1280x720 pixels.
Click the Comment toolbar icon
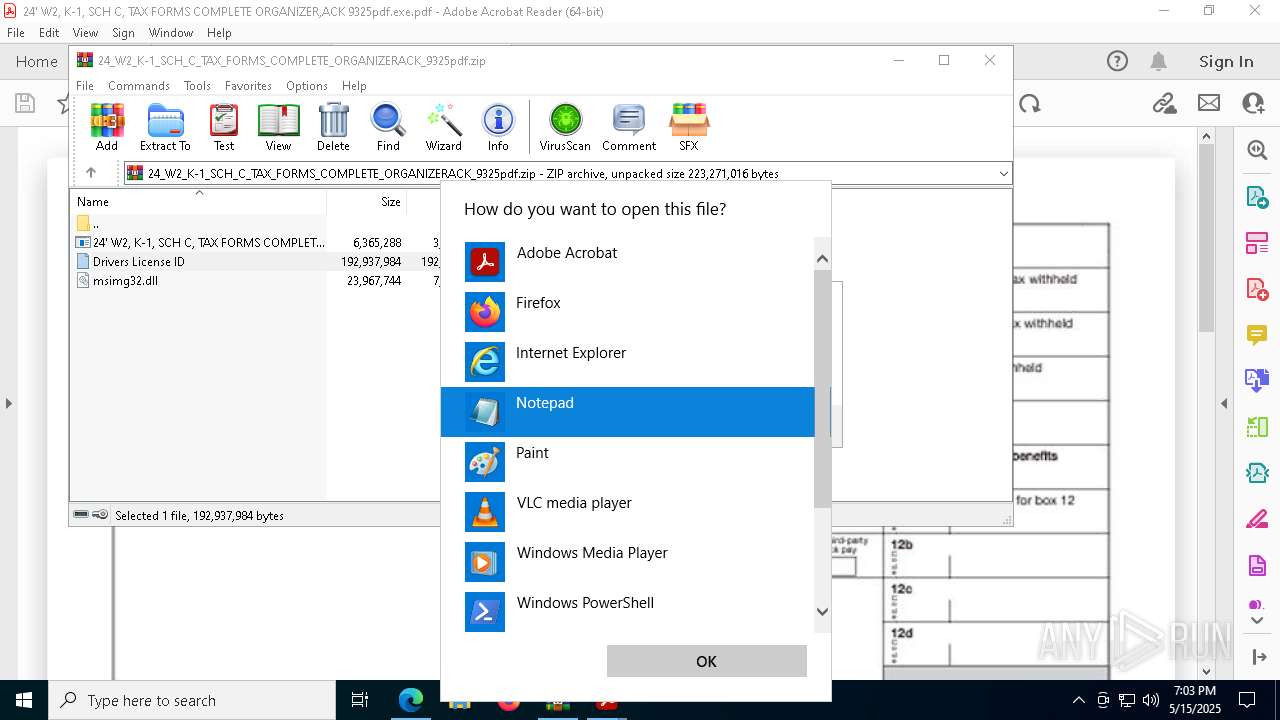click(x=629, y=127)
